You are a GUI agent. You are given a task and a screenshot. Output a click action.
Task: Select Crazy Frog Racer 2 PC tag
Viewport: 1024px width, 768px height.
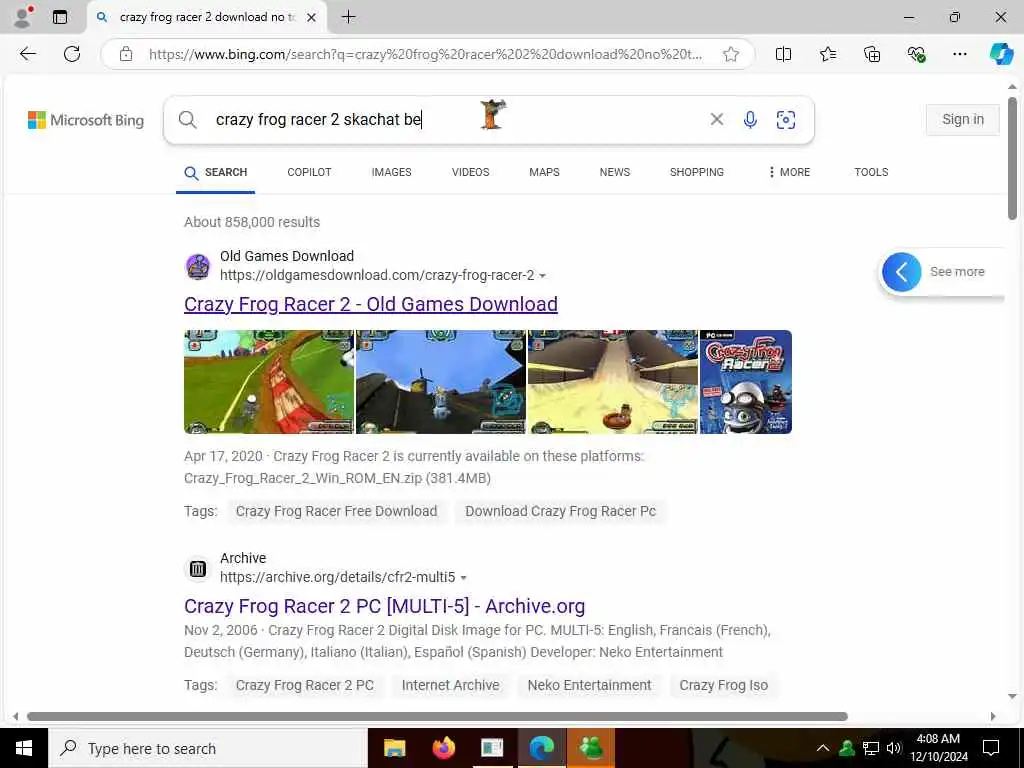coord(304,685)
